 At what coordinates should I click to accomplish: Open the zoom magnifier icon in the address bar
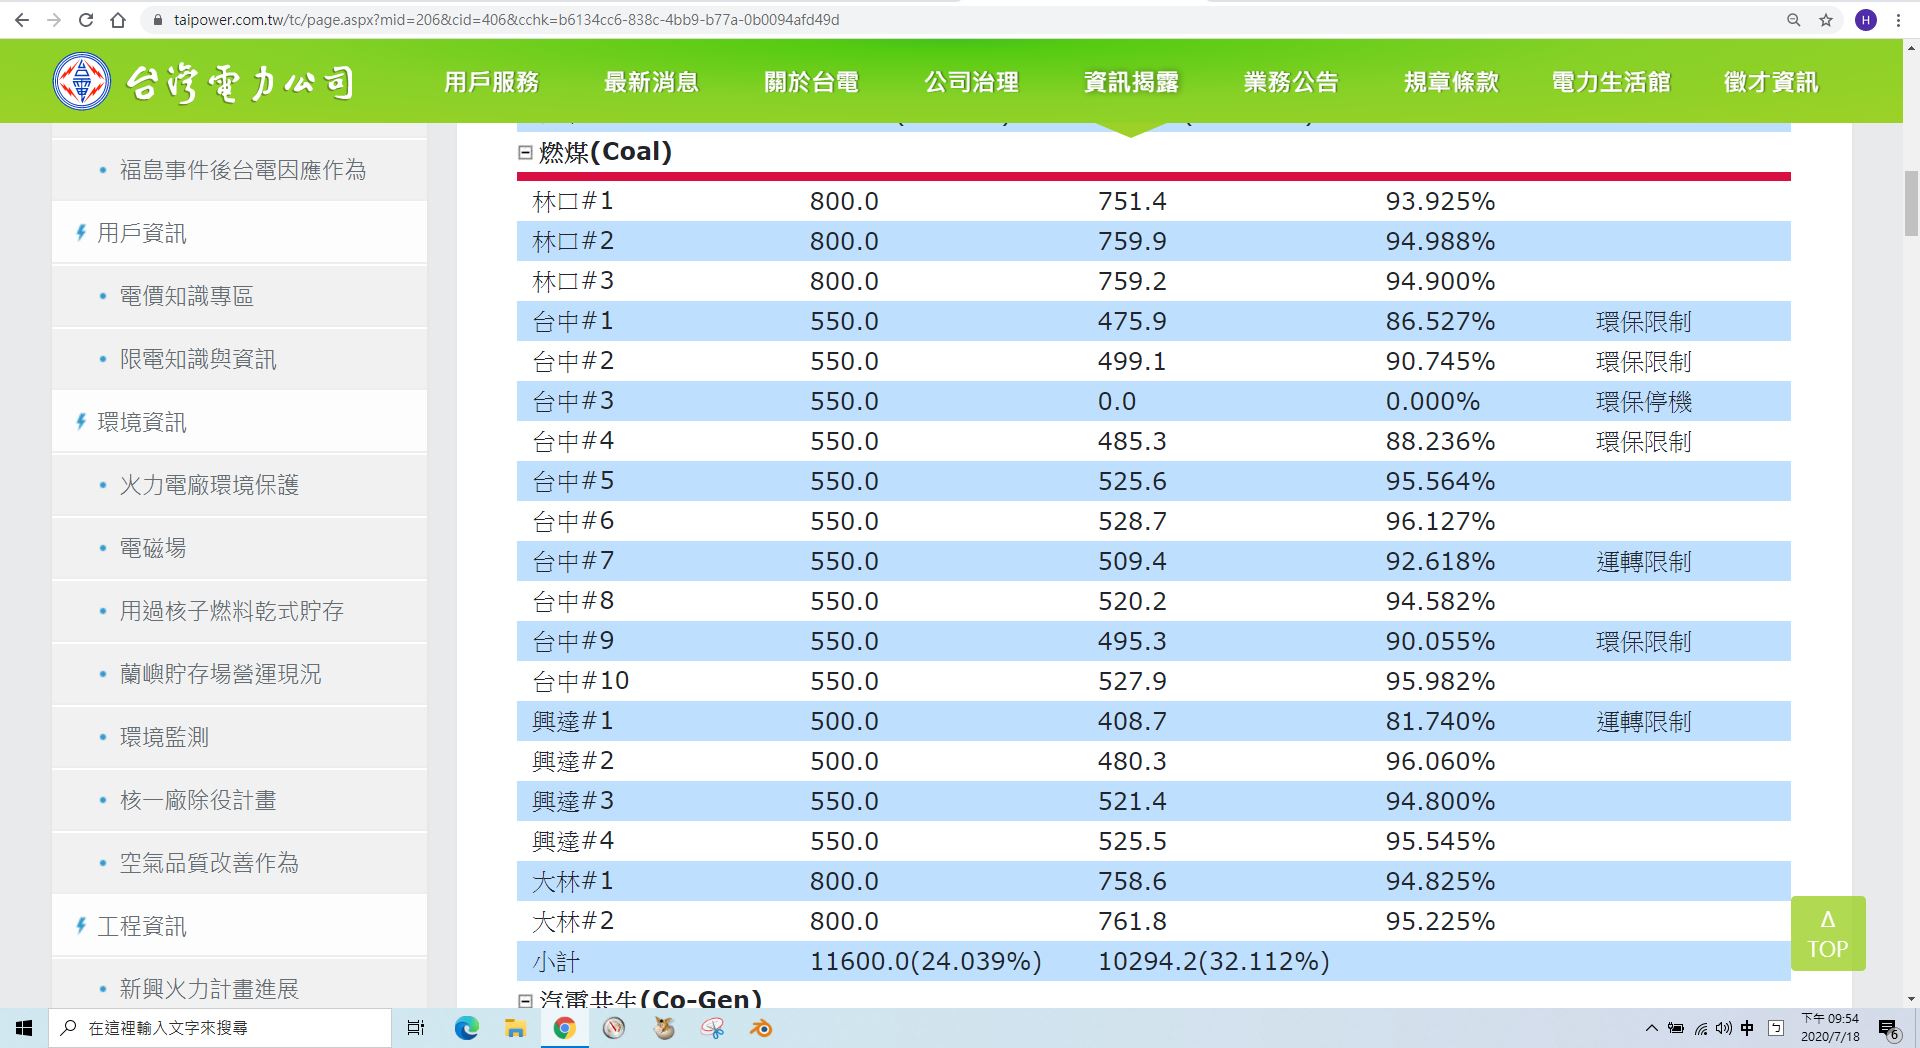coord(1794,20)
